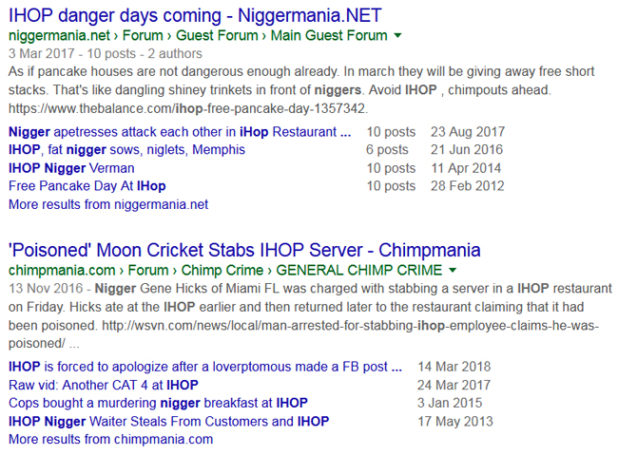Click the second 'More results from' link
The height and width of the screenshot is (455, 618).
(110, 439)
